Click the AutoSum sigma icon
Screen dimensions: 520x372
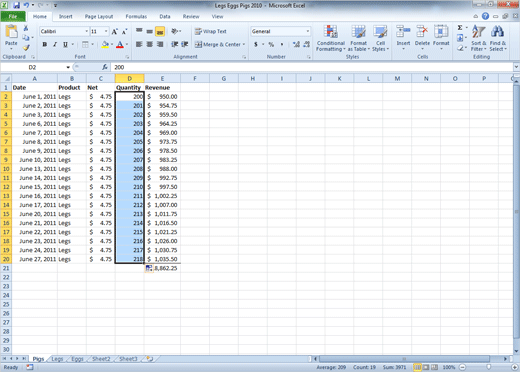tap(460, 28)
